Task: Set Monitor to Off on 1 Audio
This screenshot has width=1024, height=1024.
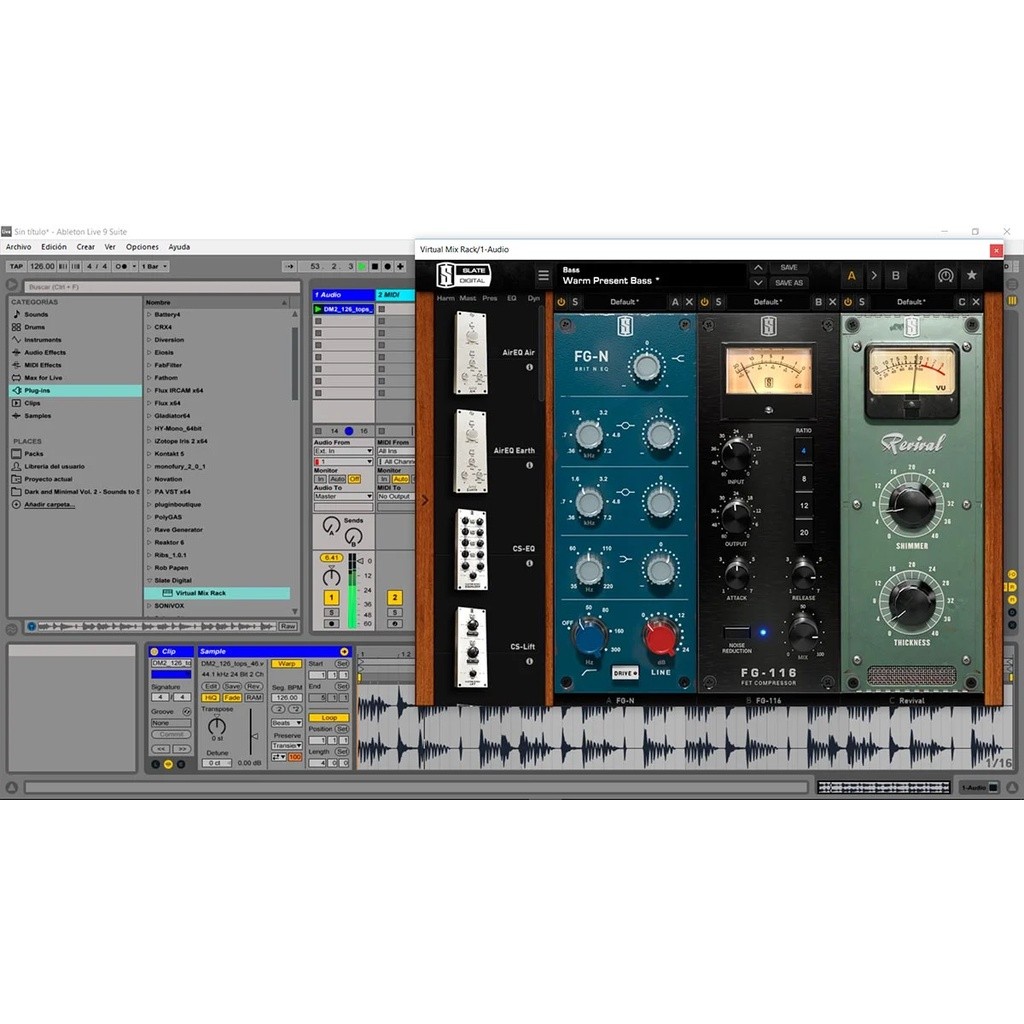Action: tap(355, 479)
